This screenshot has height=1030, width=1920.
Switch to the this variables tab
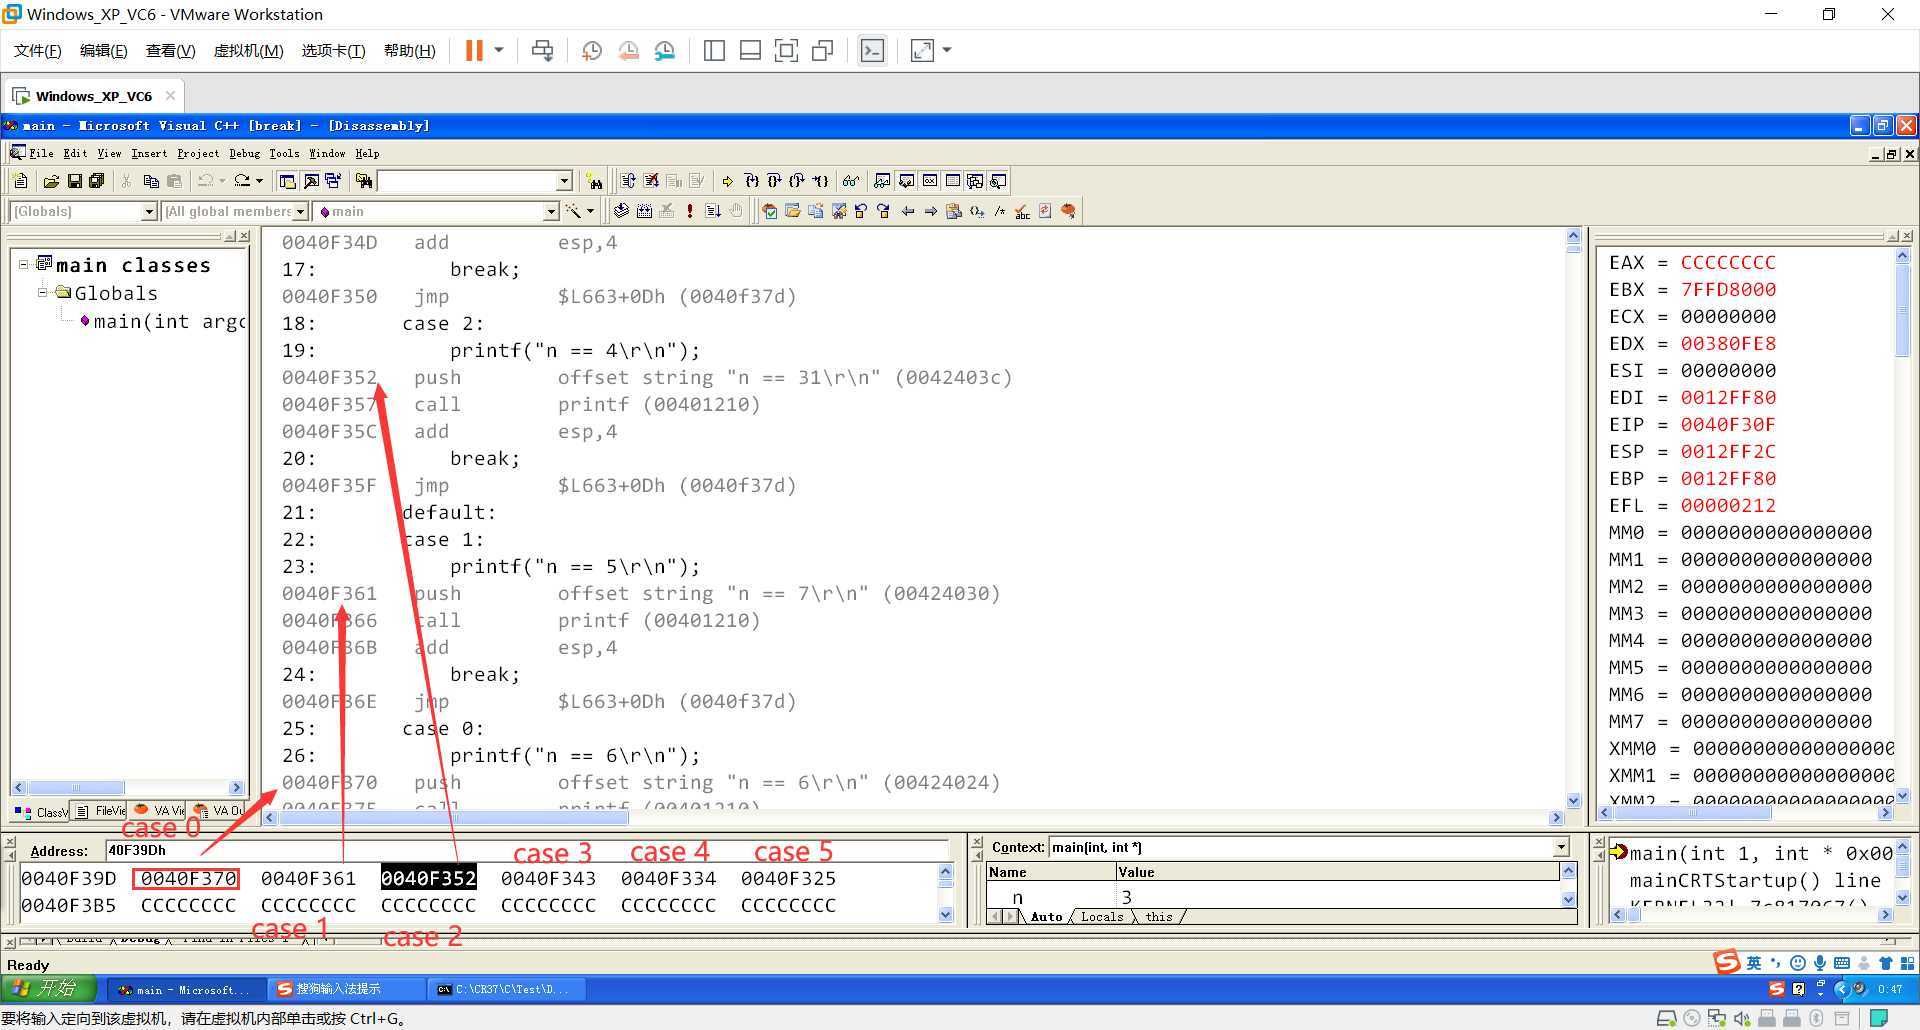click(1159, 916)
